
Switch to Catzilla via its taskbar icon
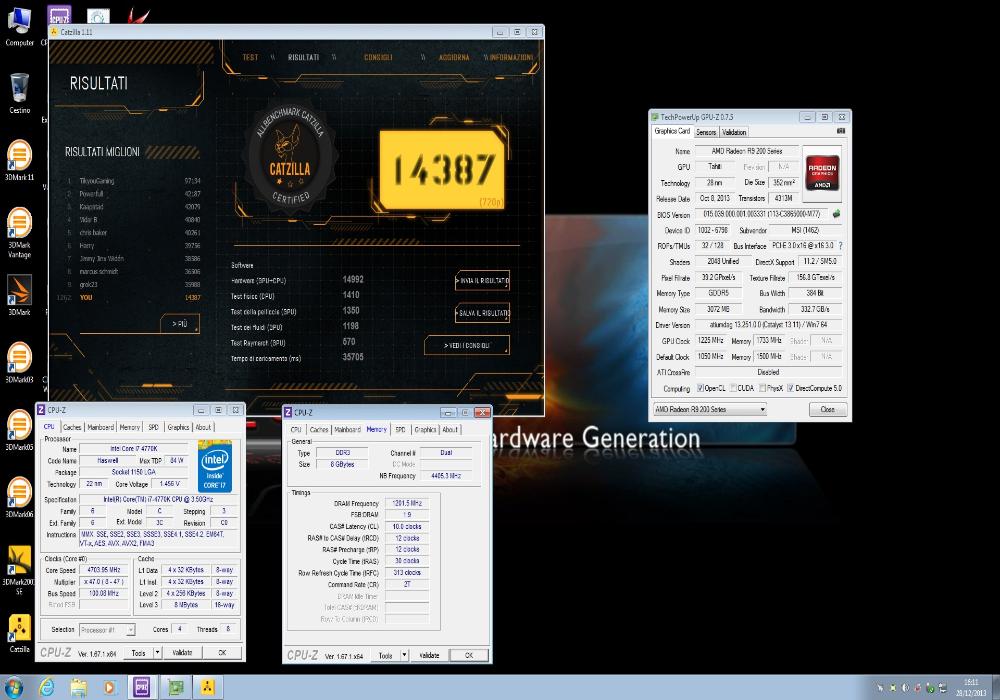pos(207,687)
